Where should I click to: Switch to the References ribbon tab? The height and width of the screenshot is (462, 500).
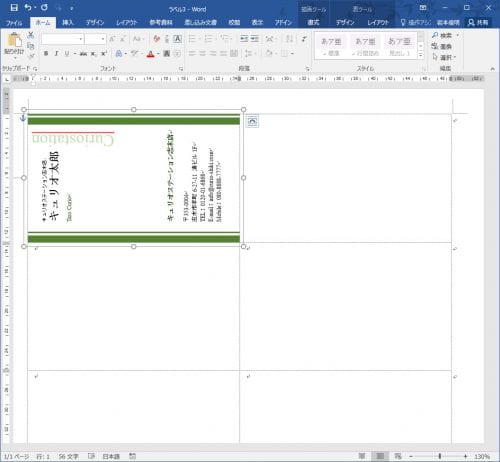[x=161, y=22]
